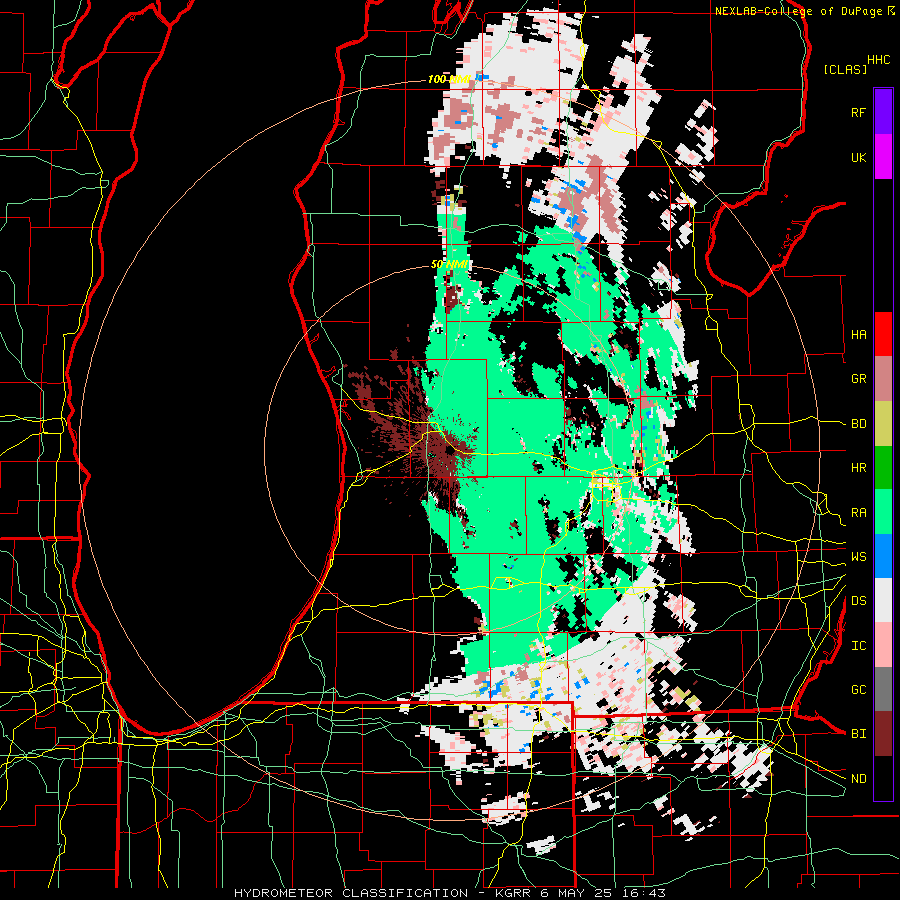Select the GR dusty-pink legend swatch
Image resolution: width=900 pixels, height=900 pixels.
point(883,379)
